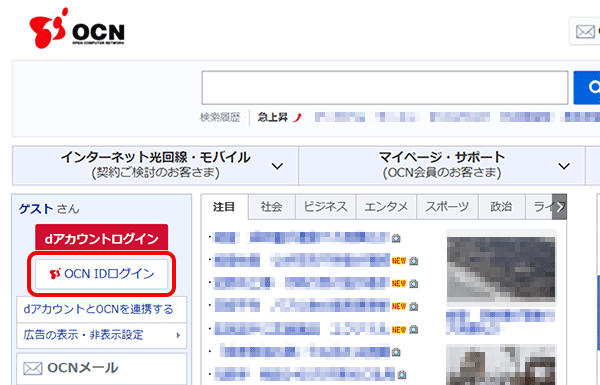The width and height of the screenshot is (600, 385).
Task: Click the blue search magnifier button
Action: click(587, 87)
